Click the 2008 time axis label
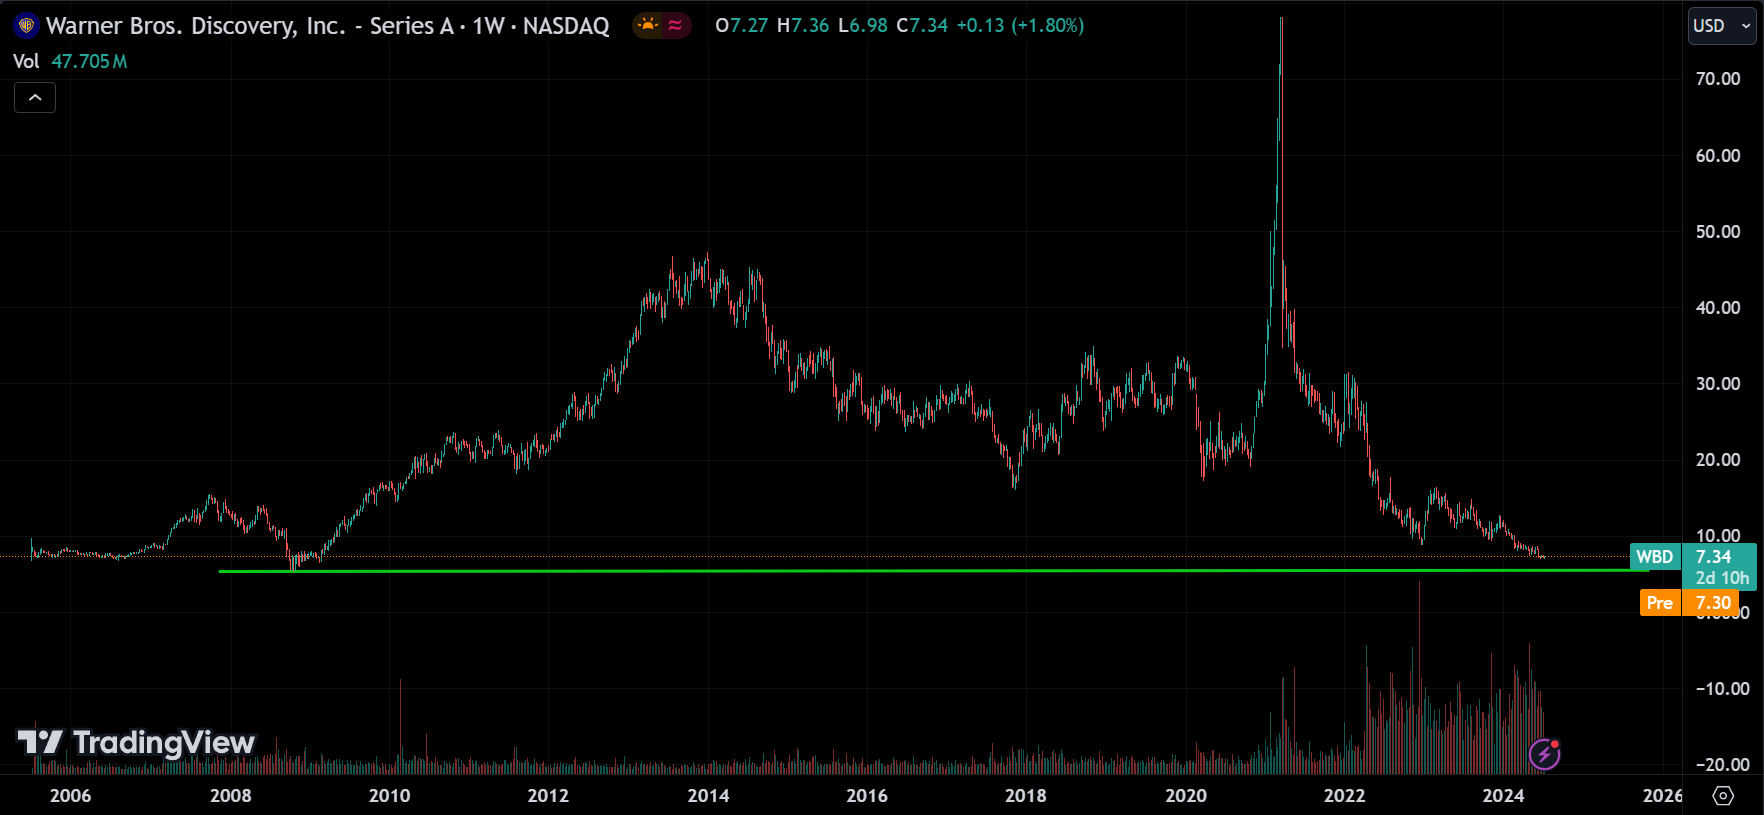The image size is (1764, 815). pos(230,796)
